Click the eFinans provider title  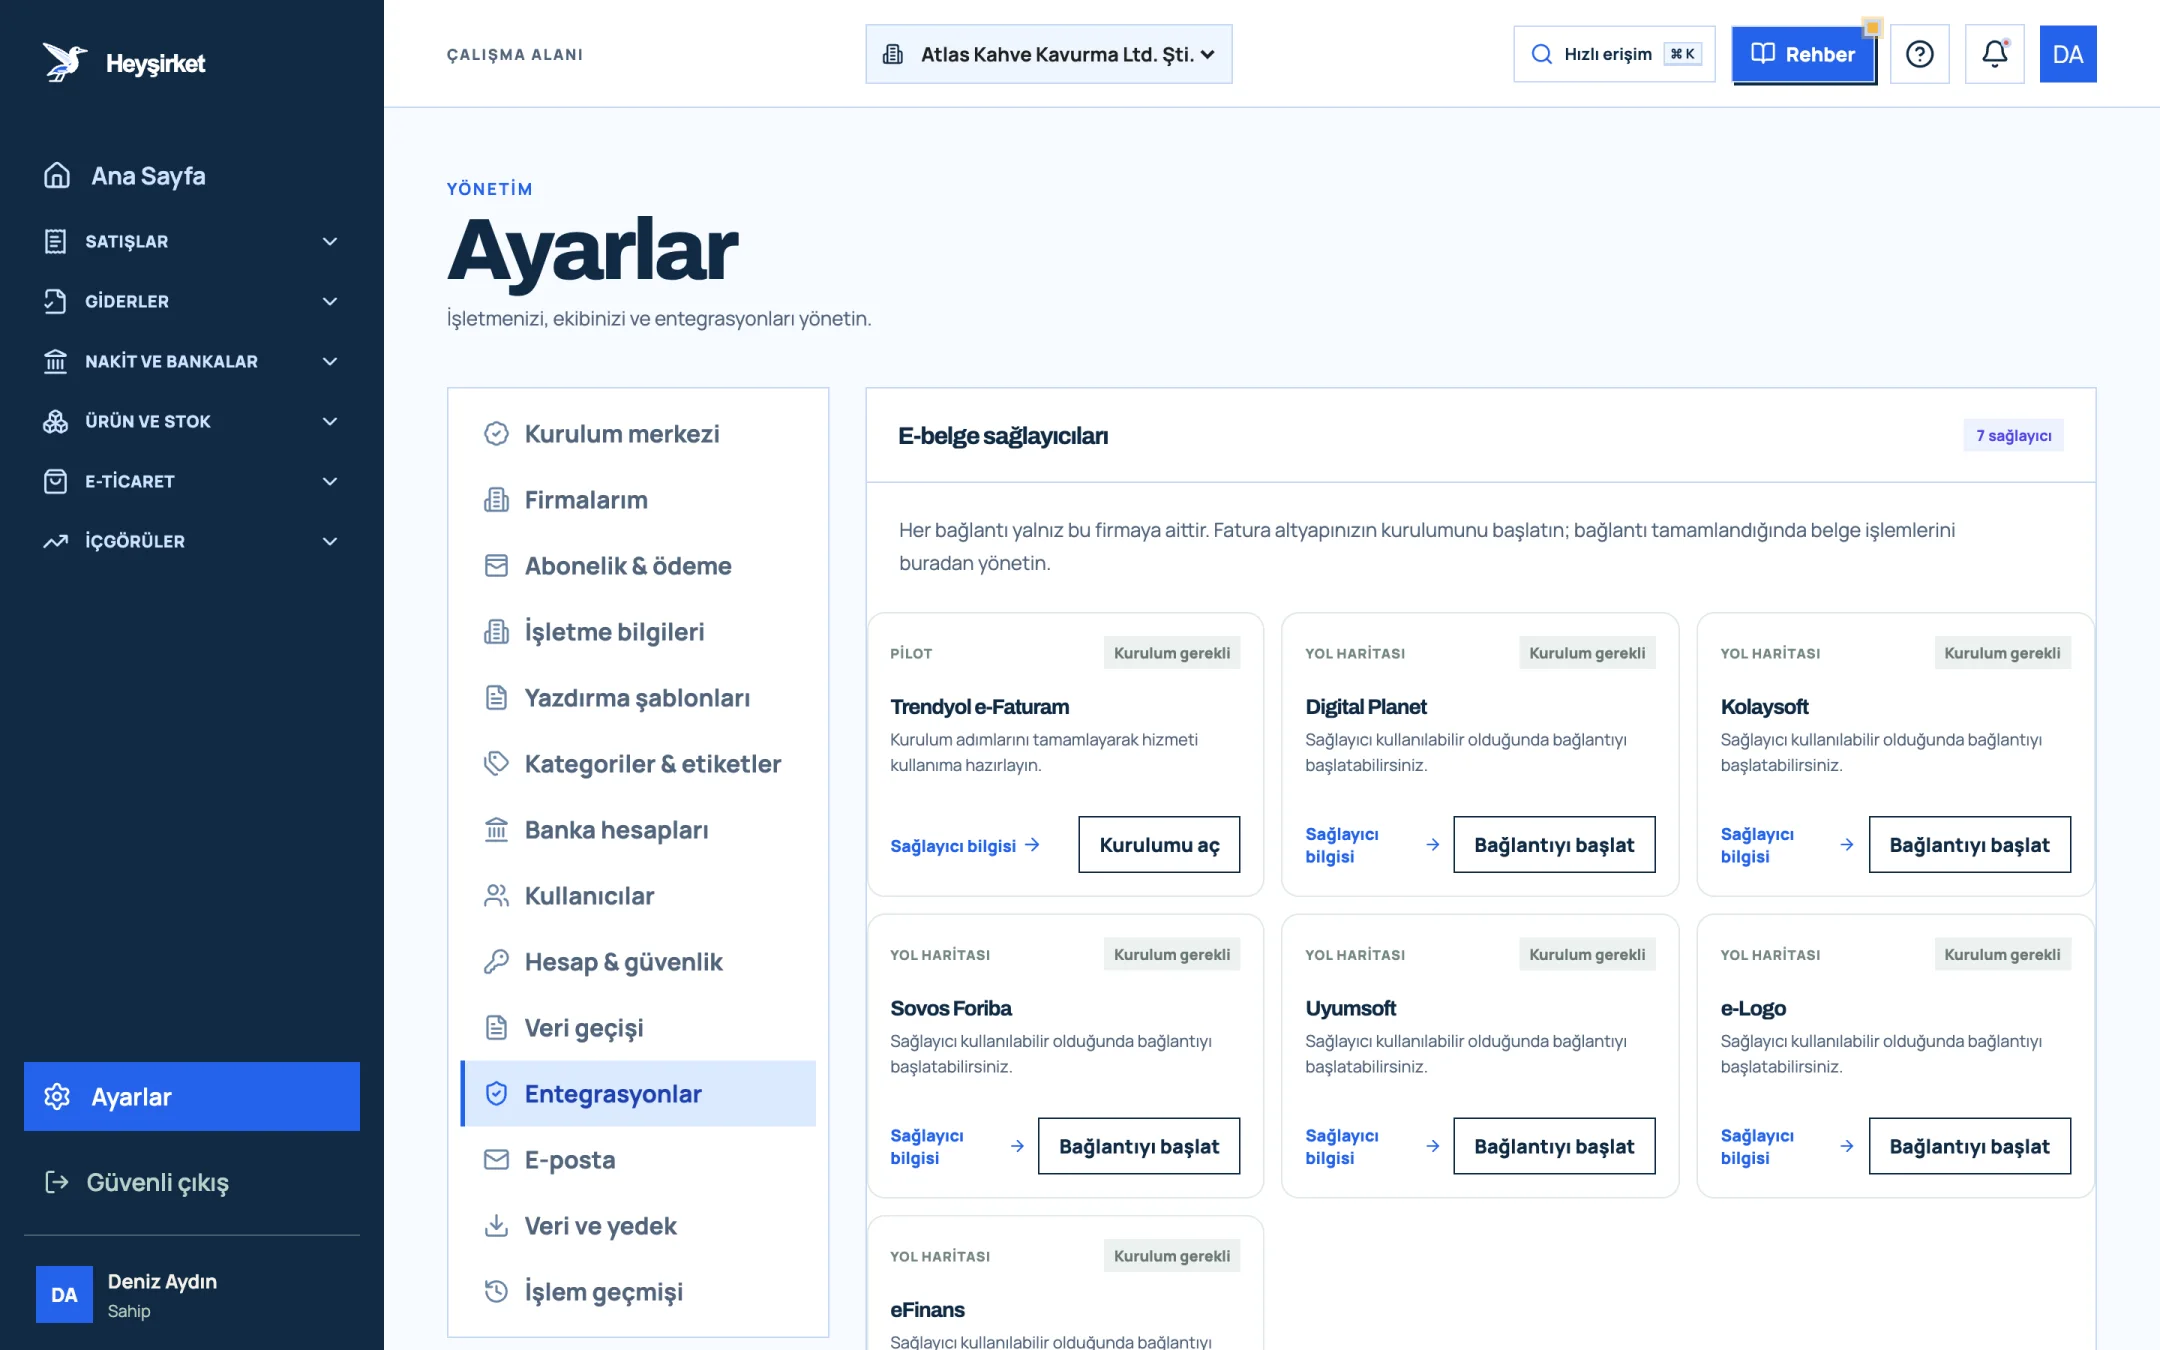(927, 1310)
